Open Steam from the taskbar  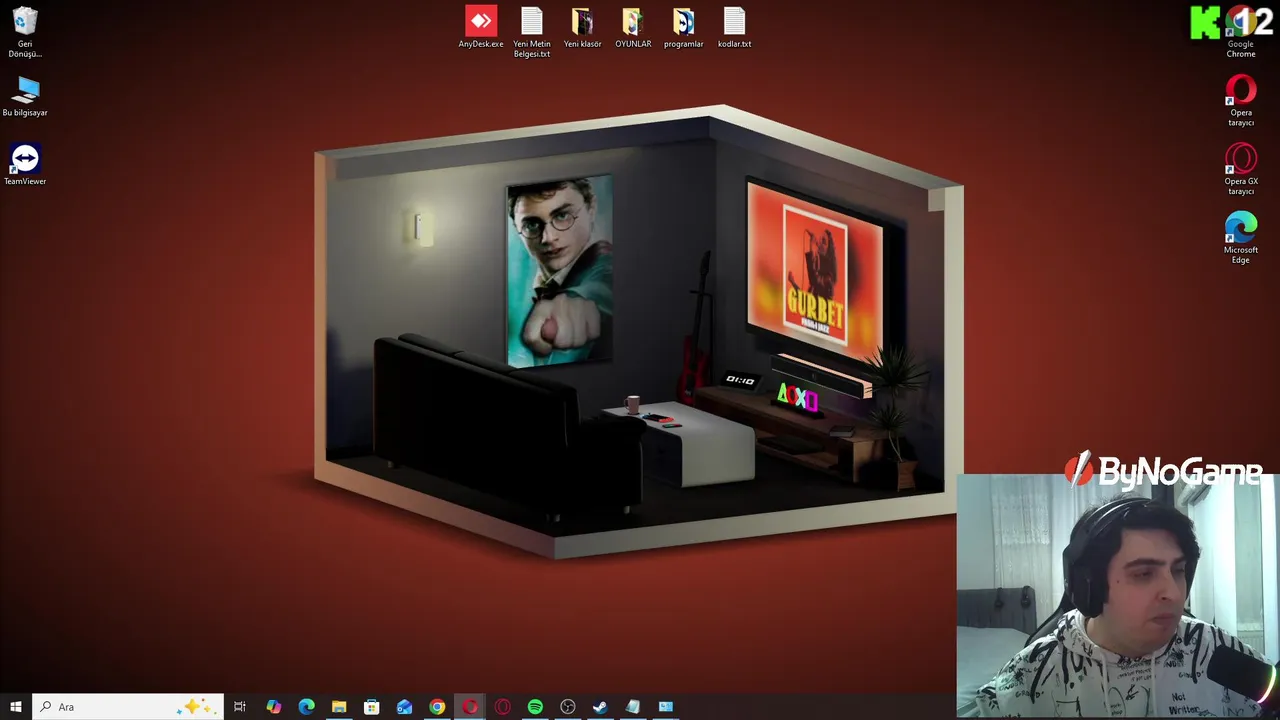coord(600,707)
